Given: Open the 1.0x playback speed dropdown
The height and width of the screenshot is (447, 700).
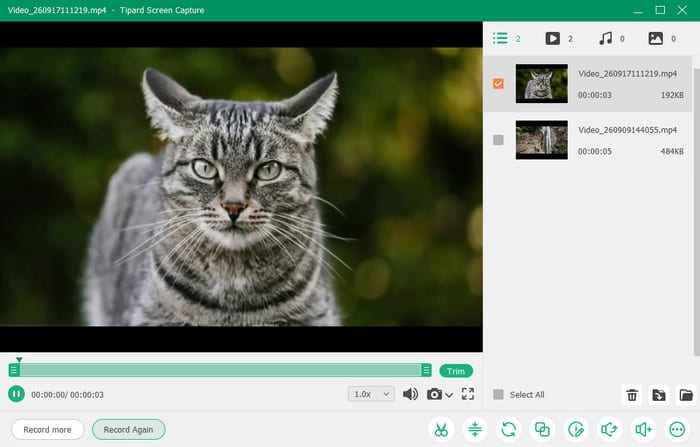Looking at the screenshot, I should [x=371, y=394].
